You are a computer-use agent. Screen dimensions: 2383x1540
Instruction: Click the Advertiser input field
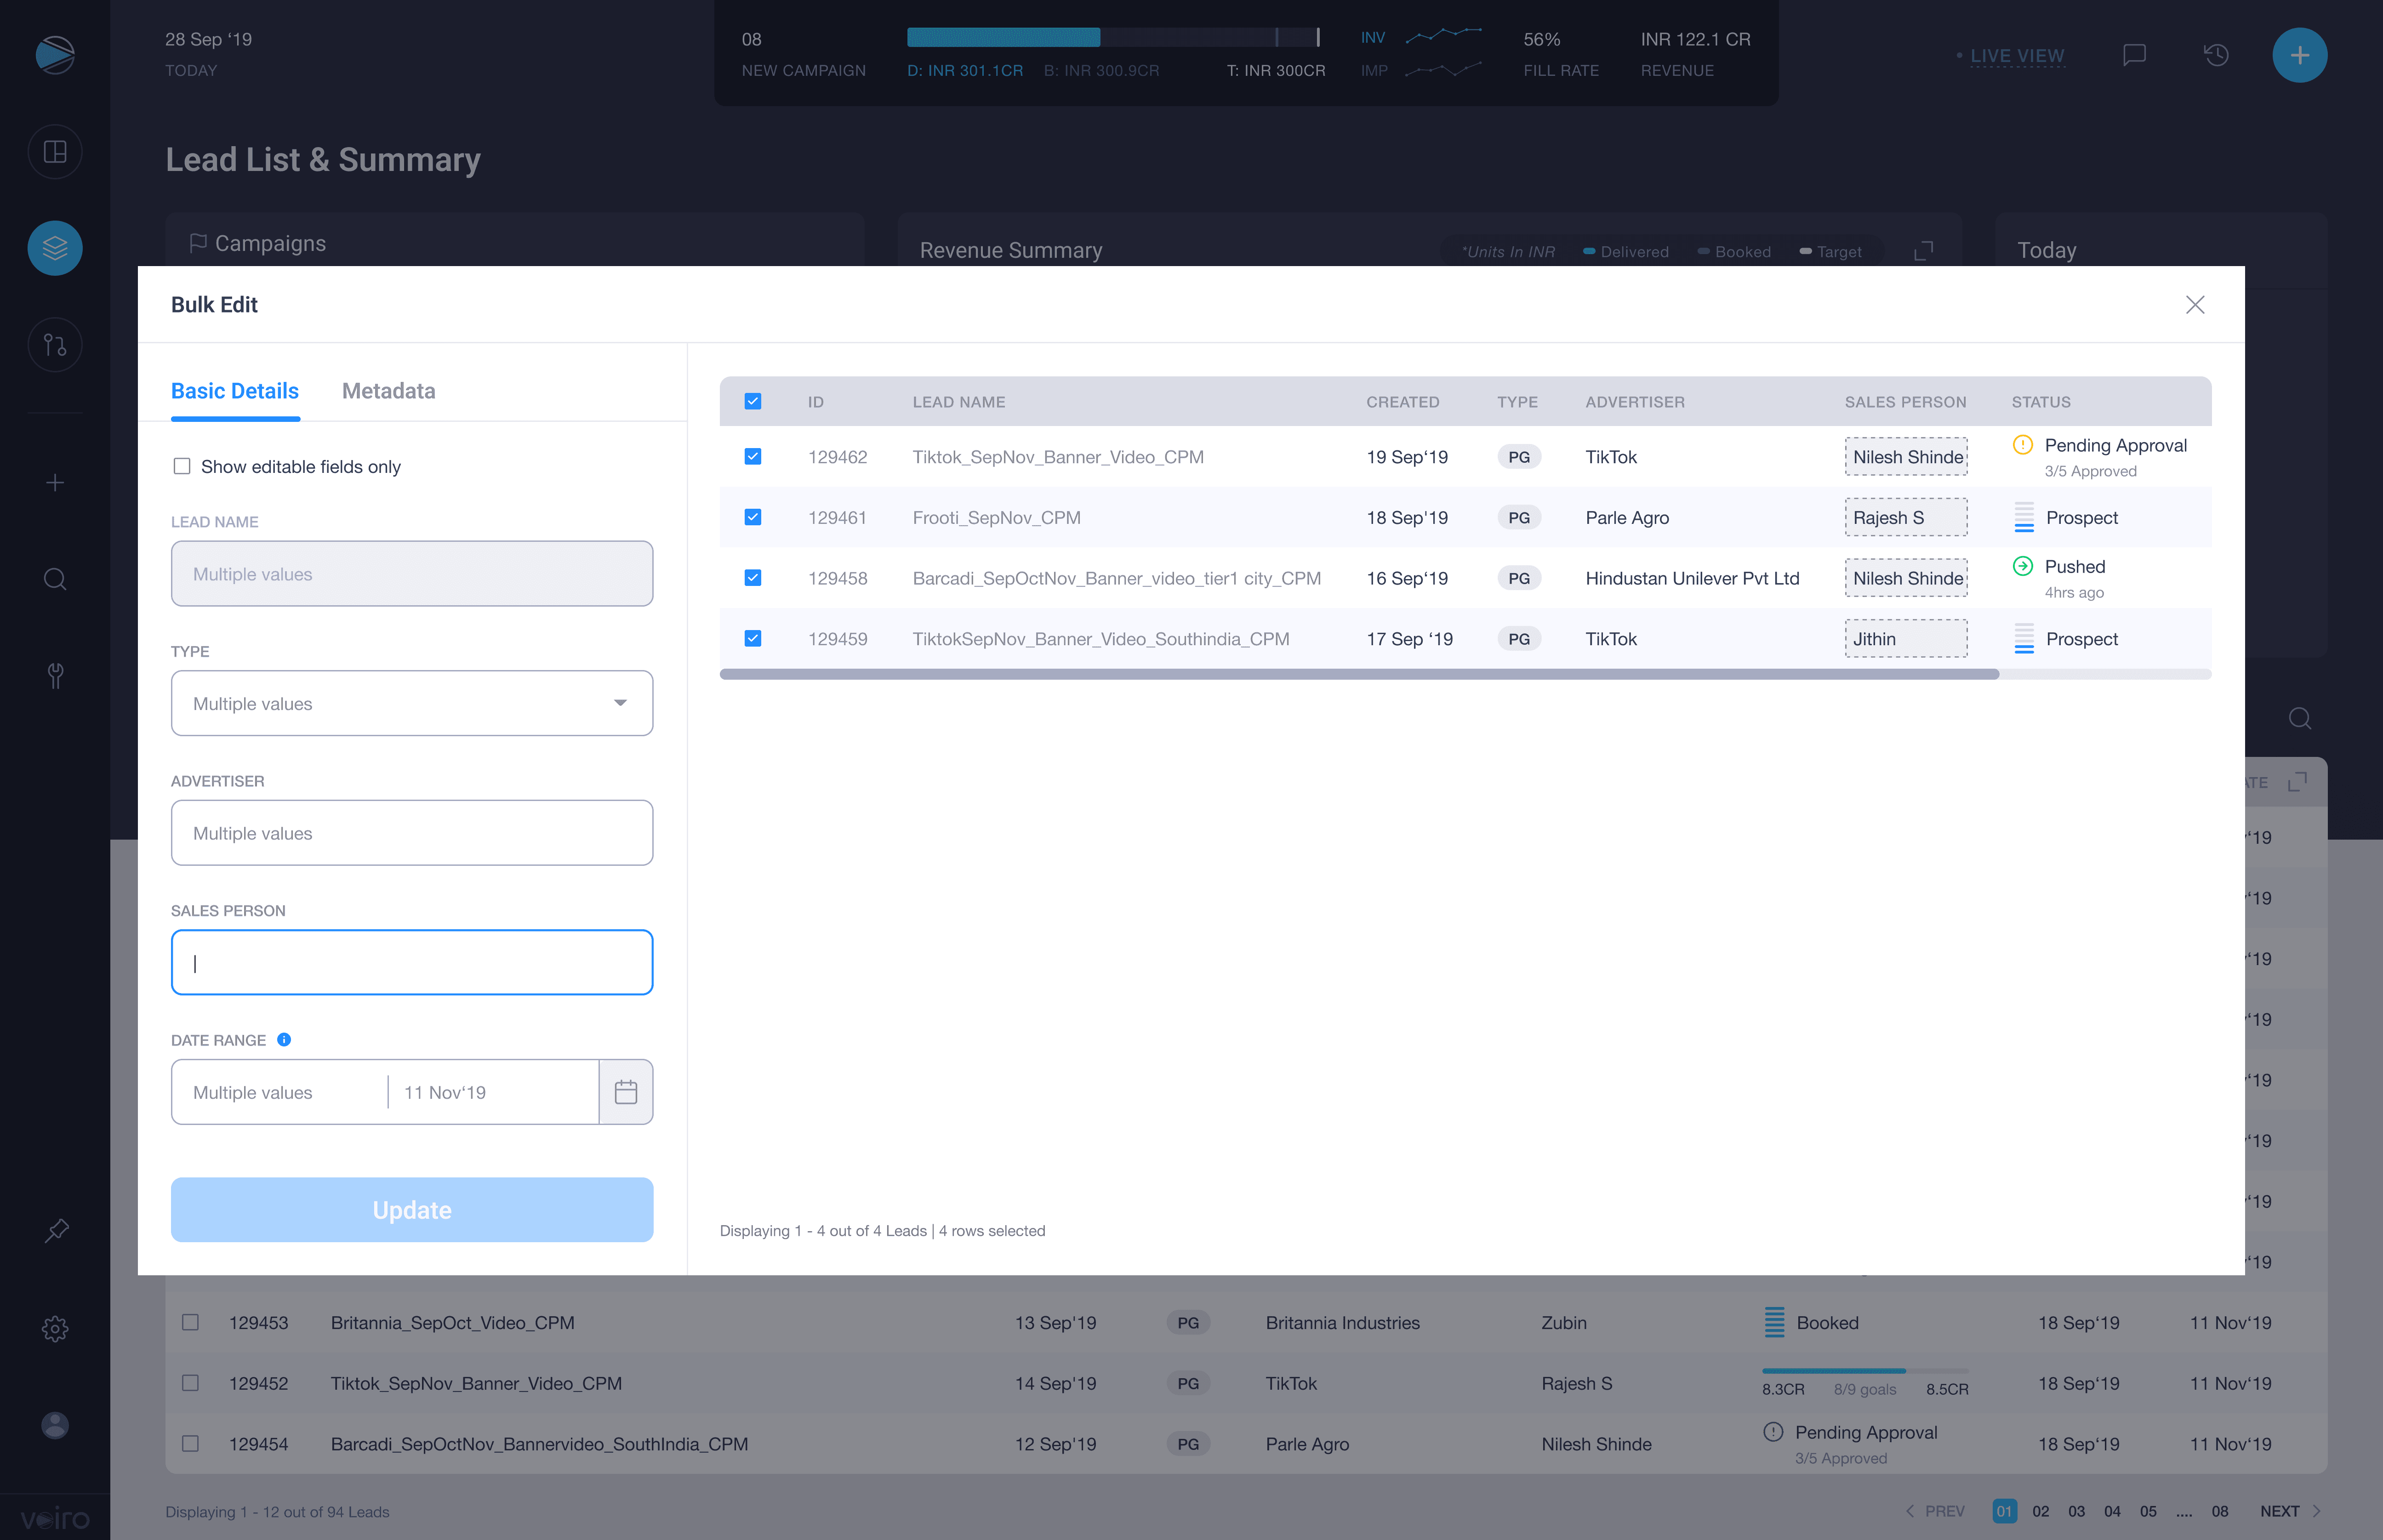click(412, 833)
